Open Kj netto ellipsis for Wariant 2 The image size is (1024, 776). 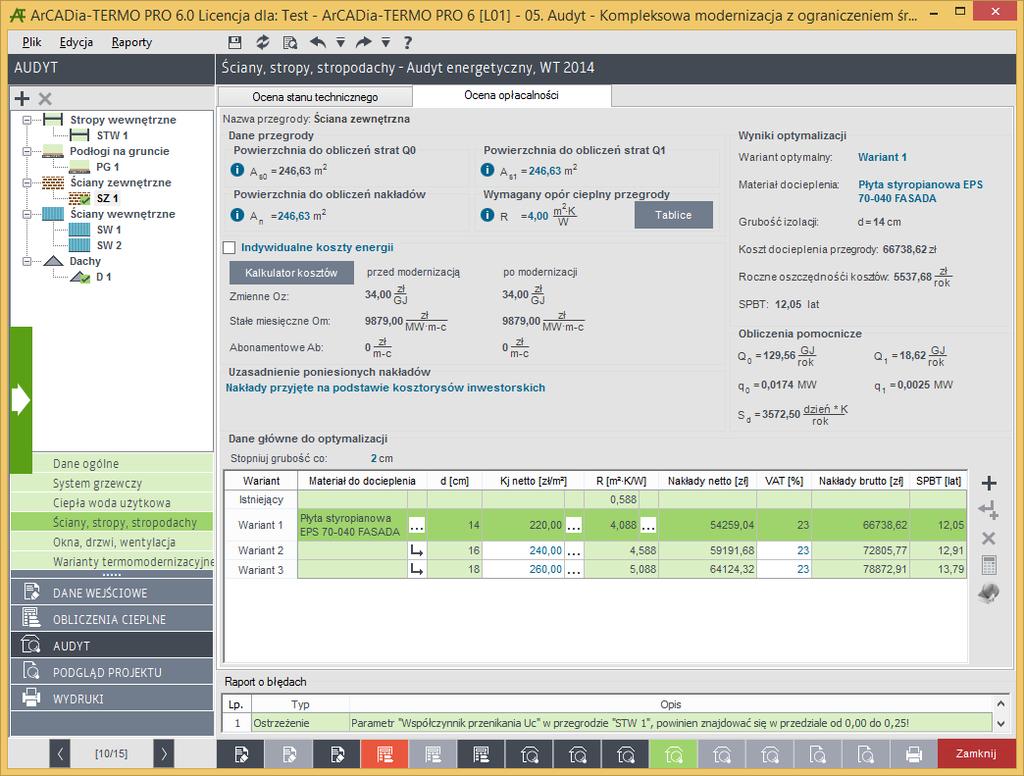pos(573,551)
